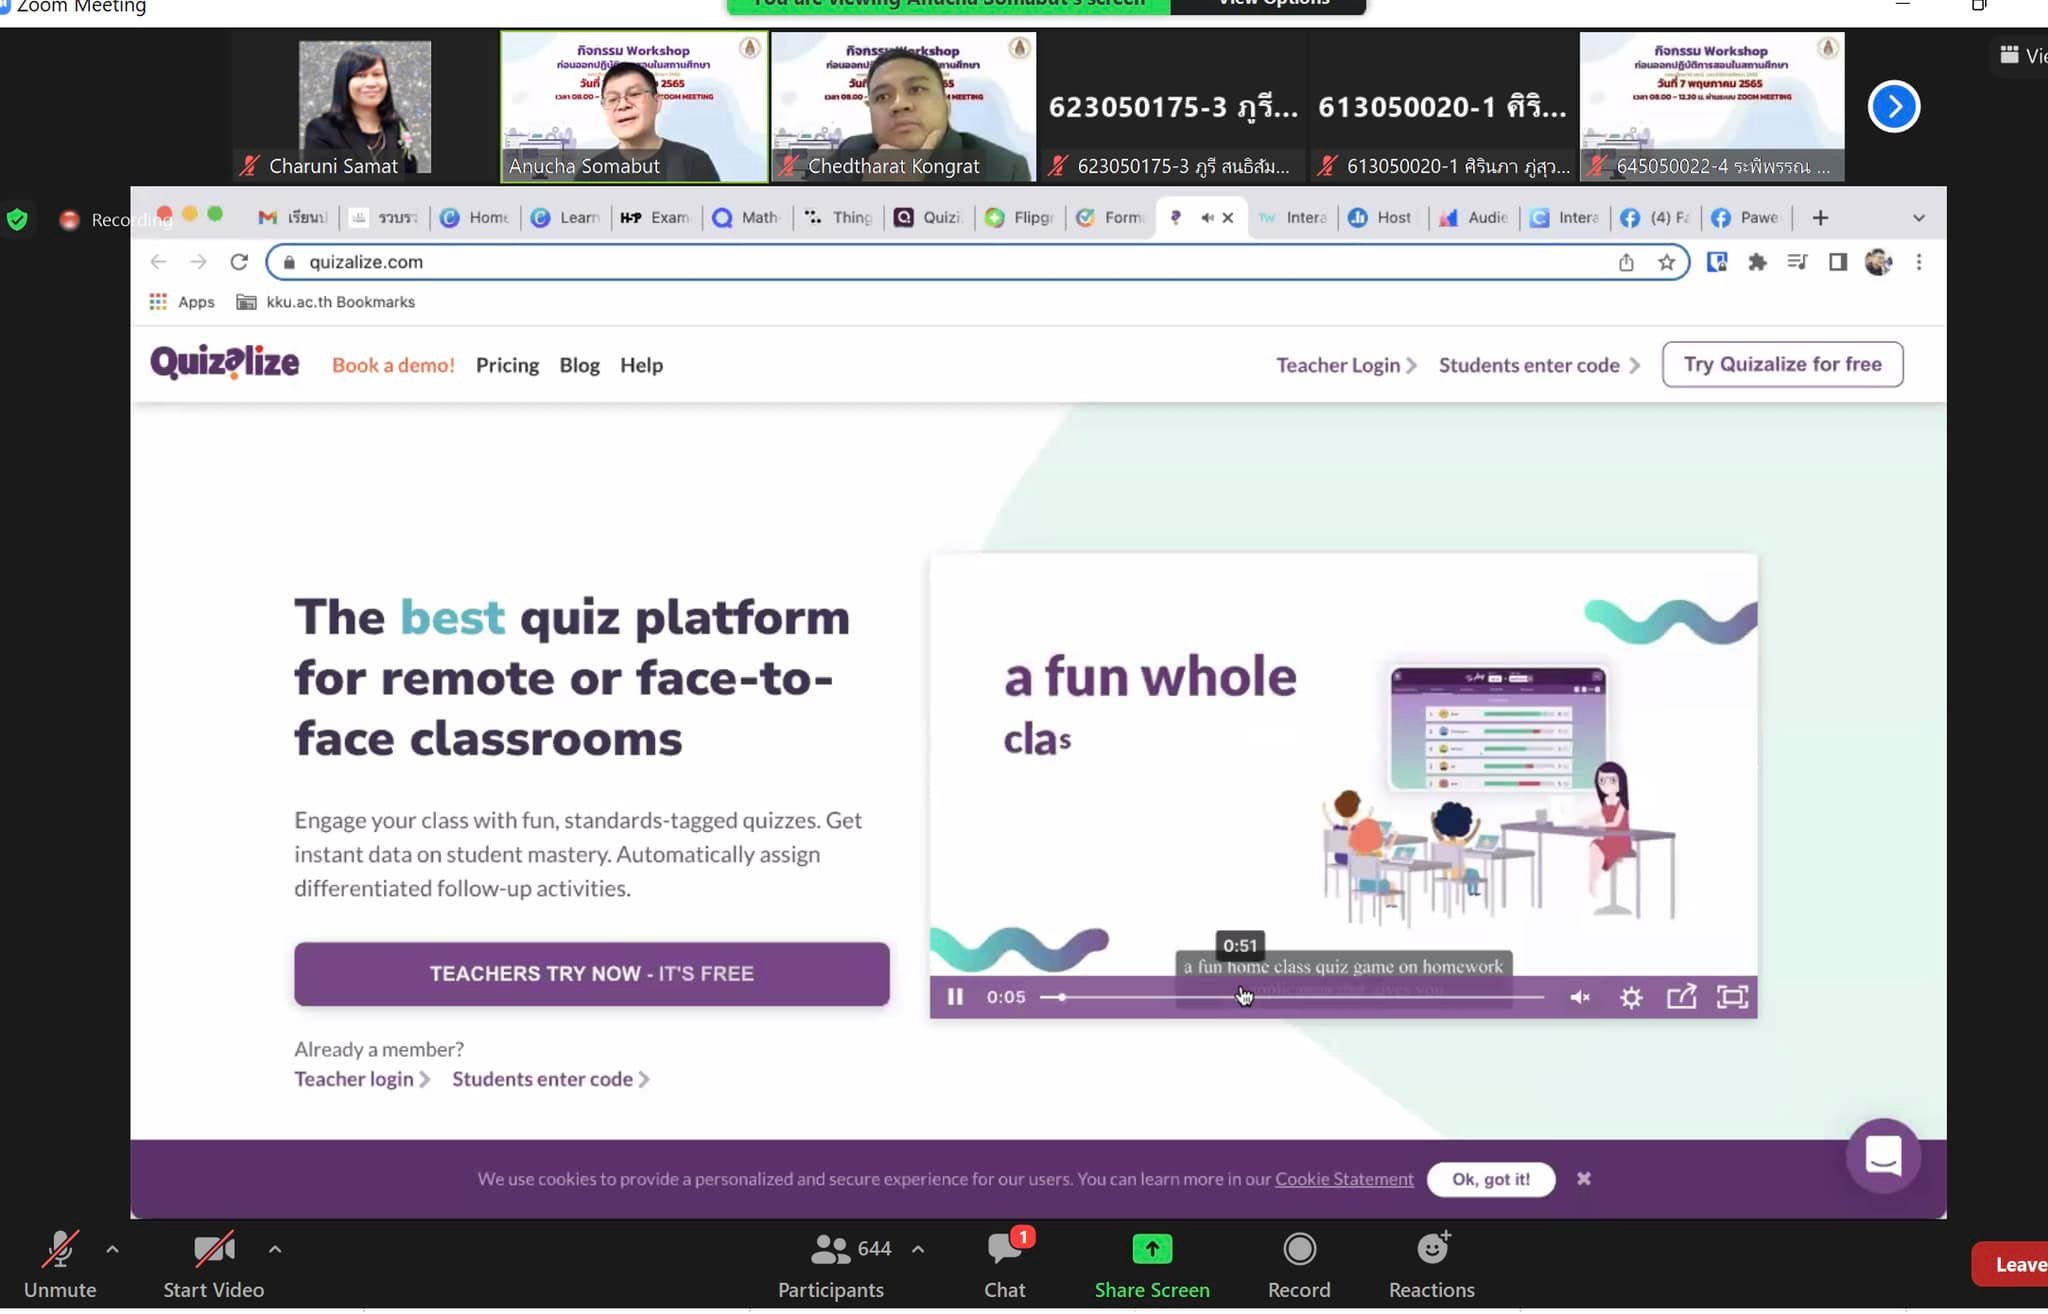Image resolution: width=2048 pixels, height=1314 pixels.
Task: Toggle Start Video in Zoom
Action: pyautogui.click(x=213, y=1264)
